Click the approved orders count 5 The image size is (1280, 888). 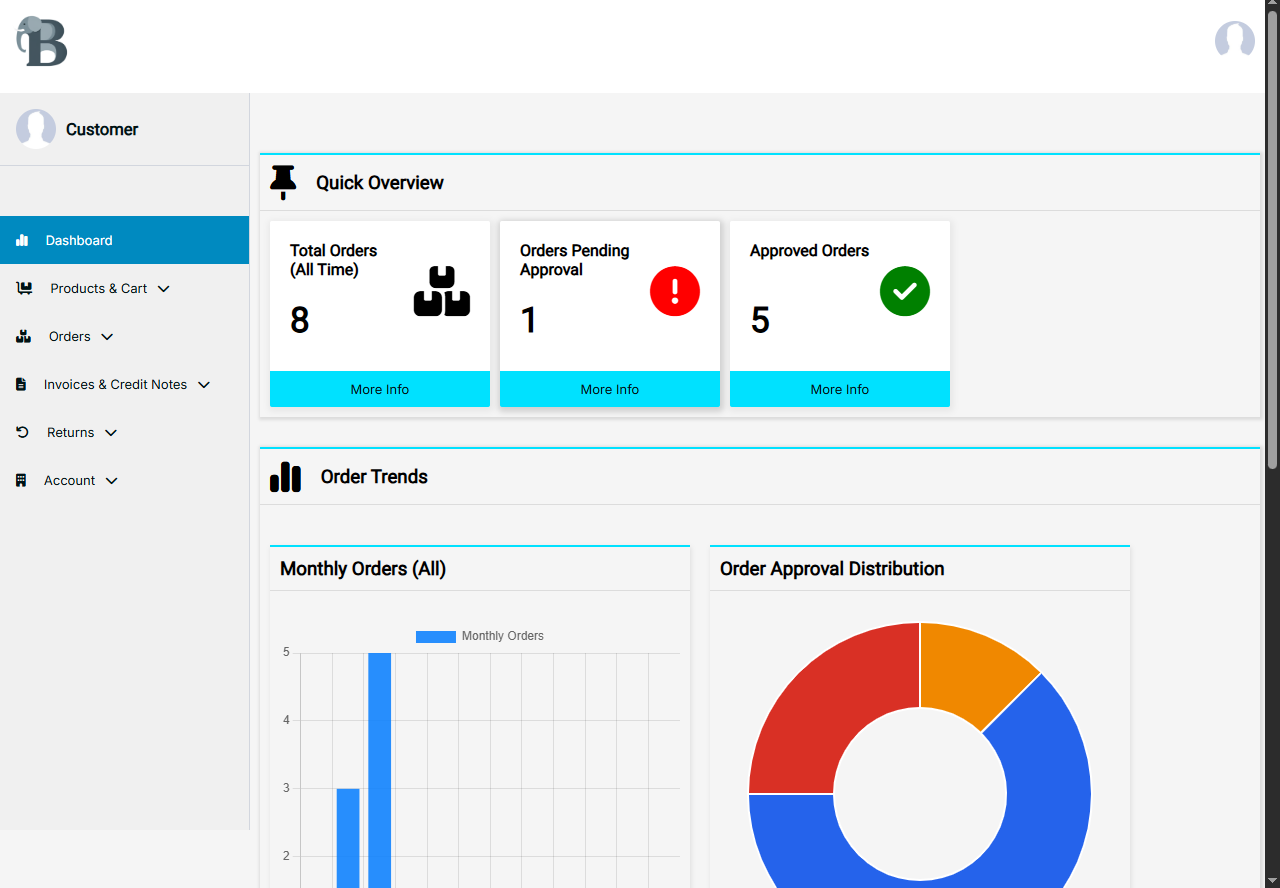760,320
